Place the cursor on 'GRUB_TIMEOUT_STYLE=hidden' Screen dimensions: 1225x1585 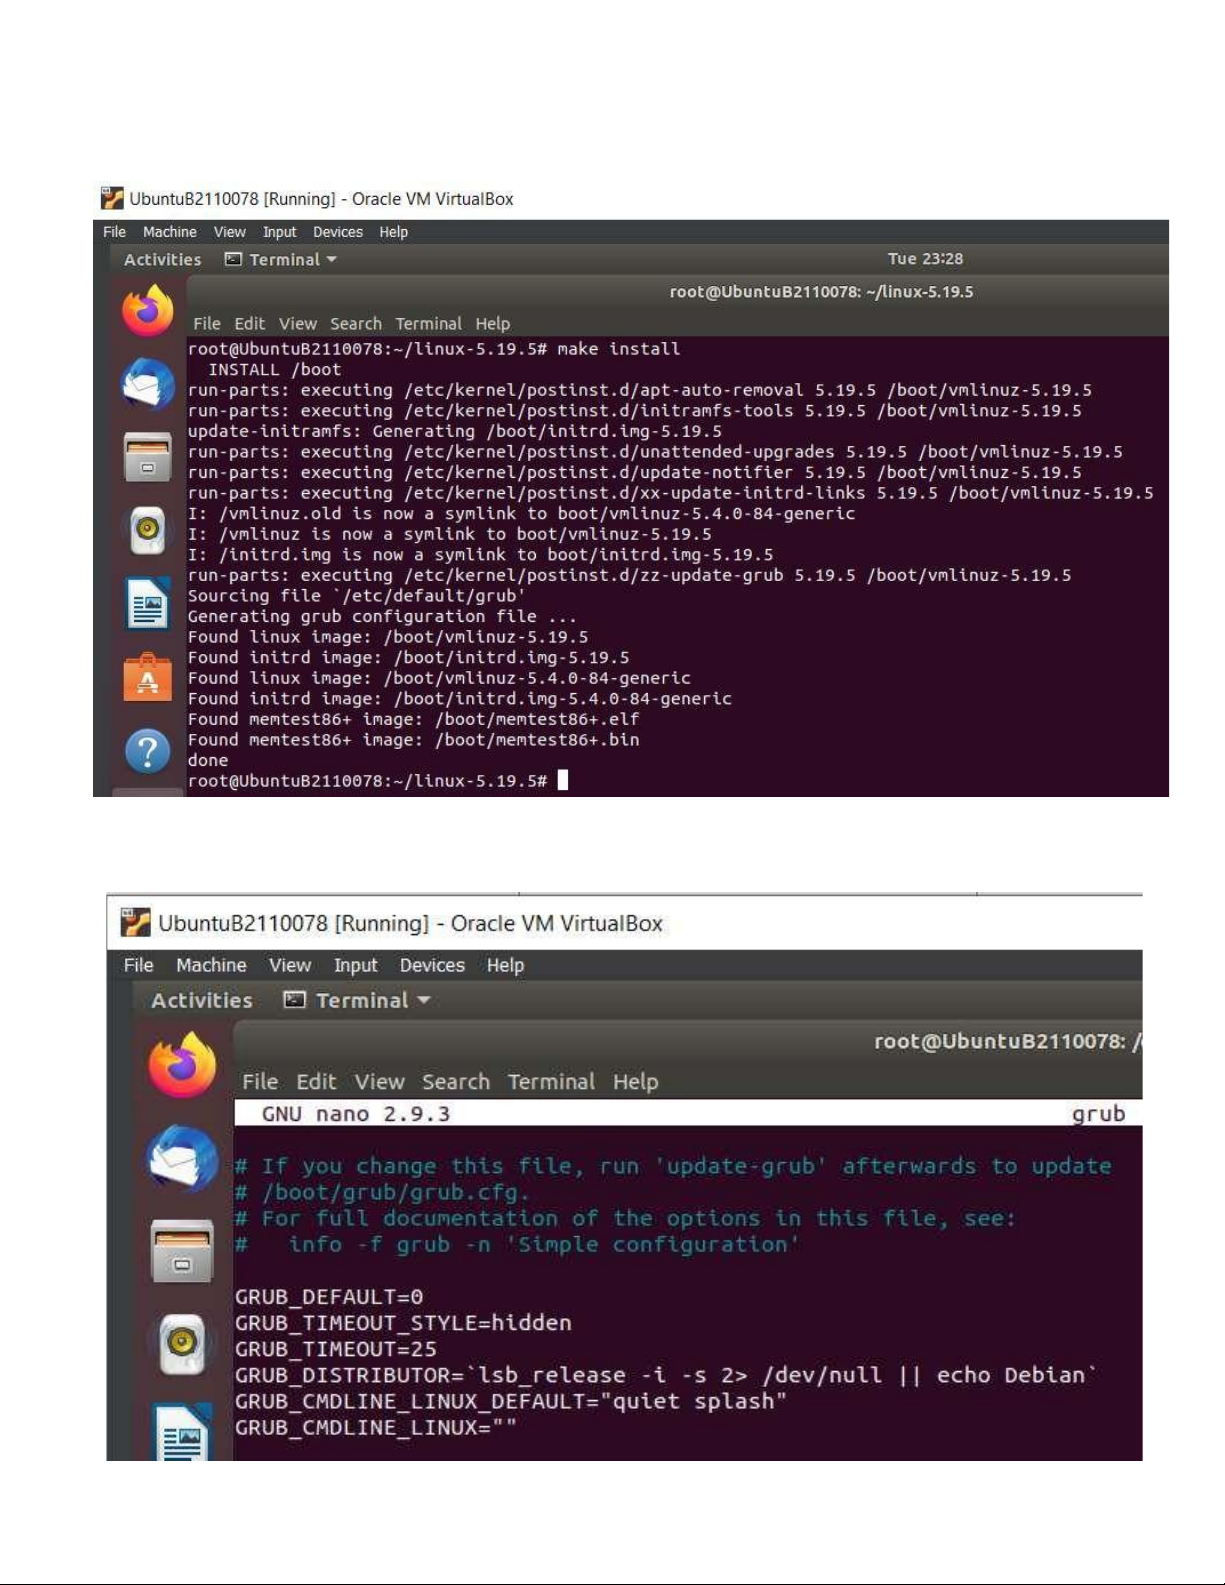(x=403, y=1323)
